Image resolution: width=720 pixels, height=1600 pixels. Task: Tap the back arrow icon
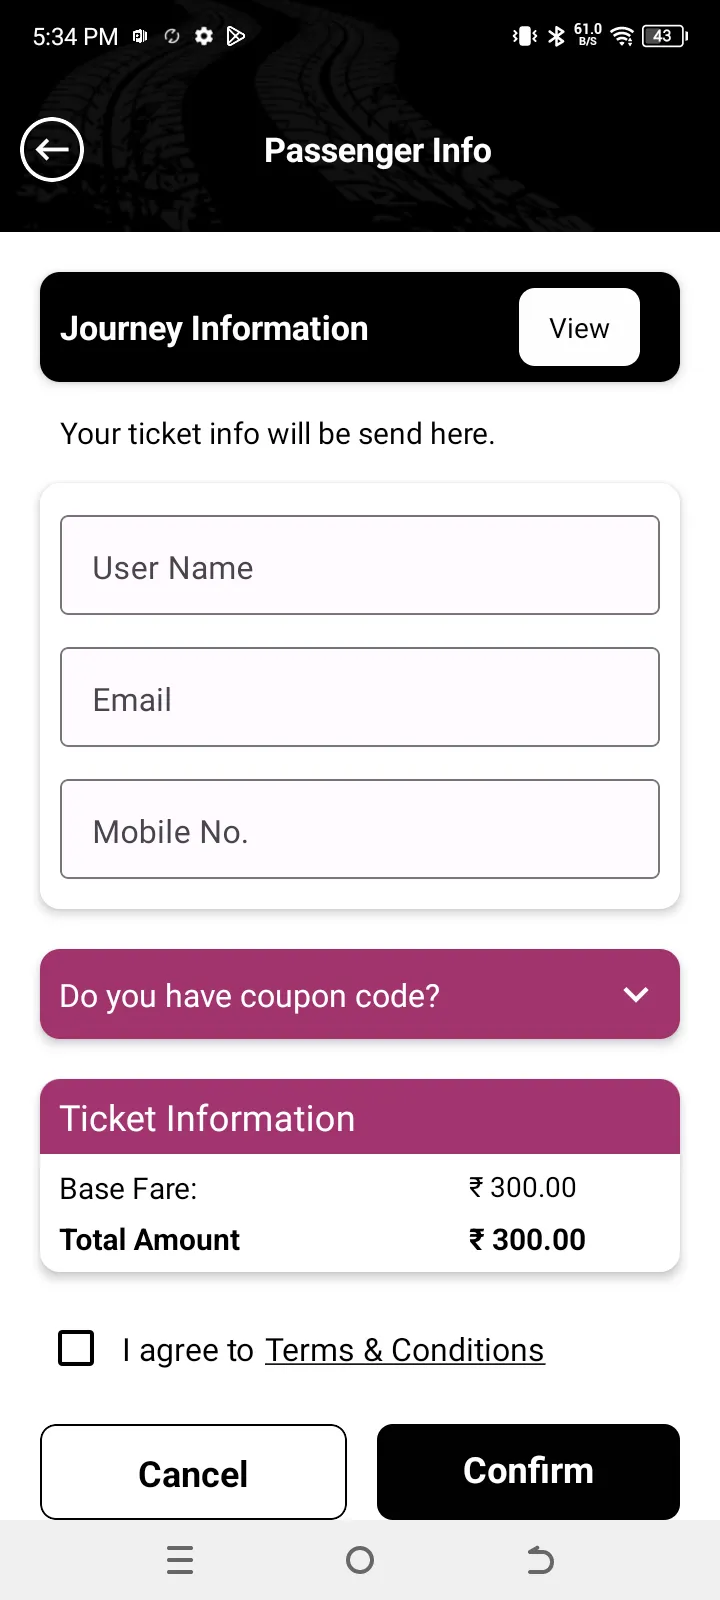[x=52, y=150]
